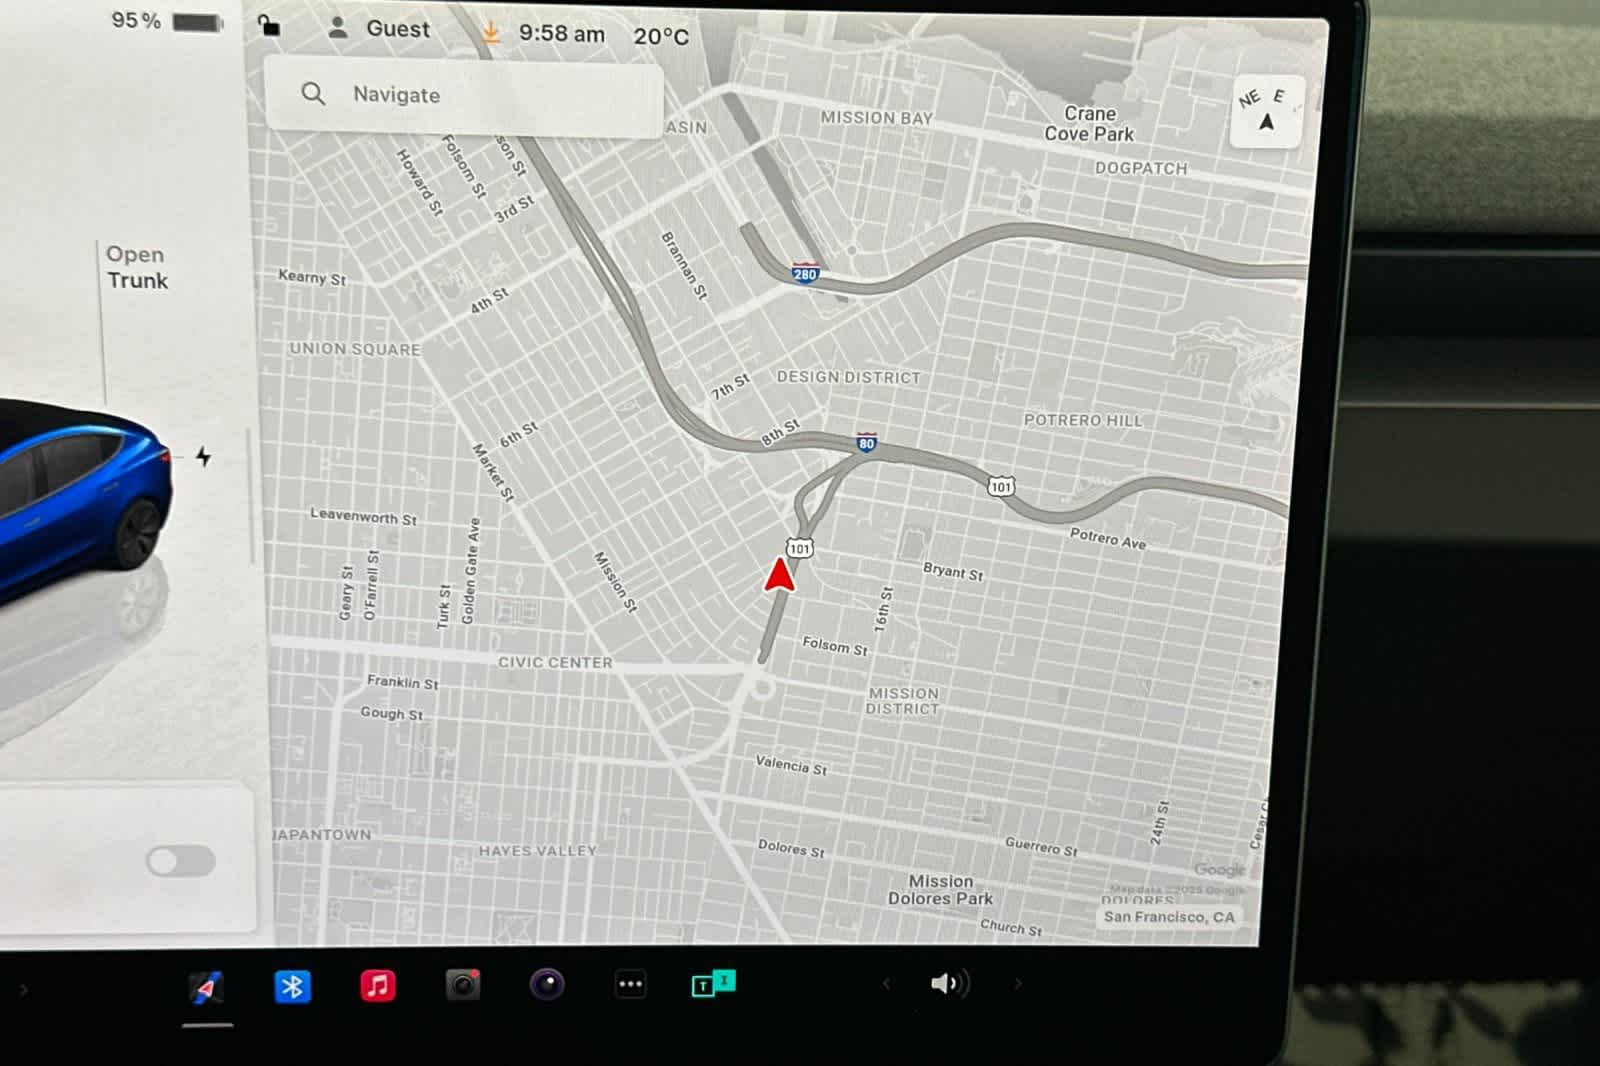Tap Open Trunk
This screenshot has height=1066, width=1600.
pos(137,267)
